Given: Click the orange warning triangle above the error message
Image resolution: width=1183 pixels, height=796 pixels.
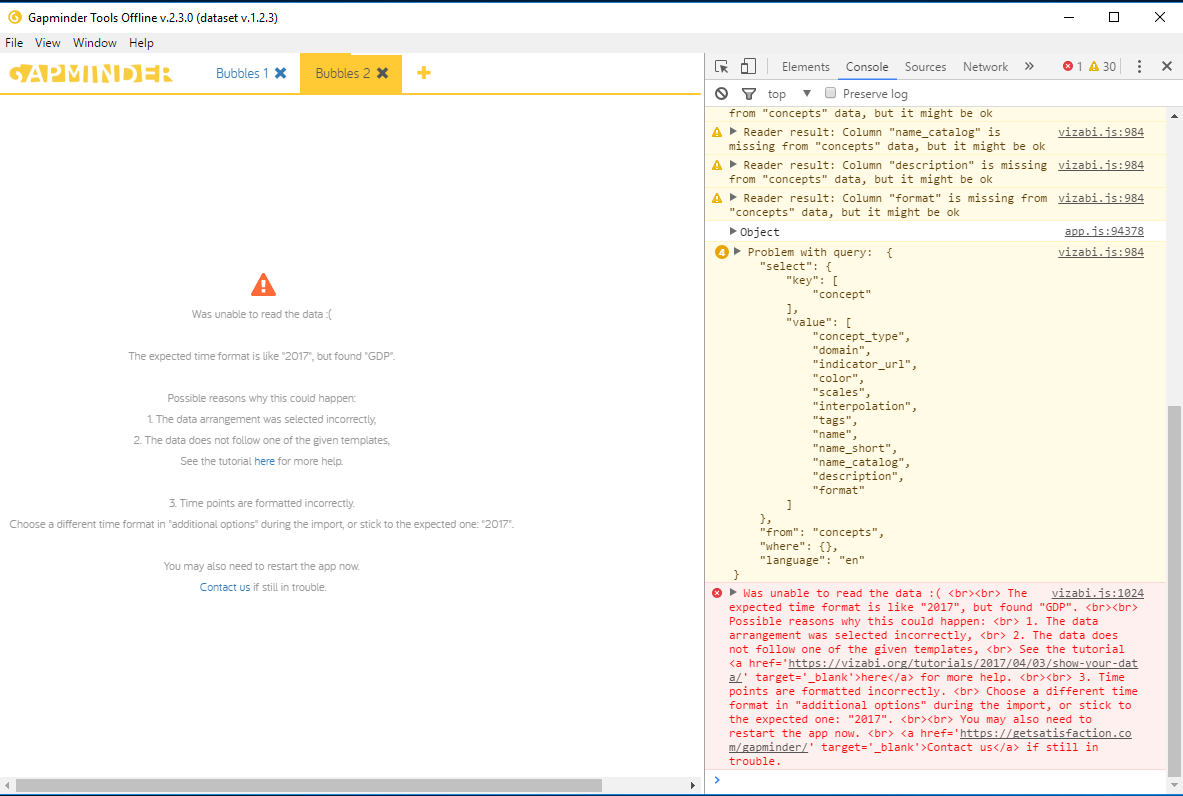Looking at the screenshot, I should (x=262, y=284).
